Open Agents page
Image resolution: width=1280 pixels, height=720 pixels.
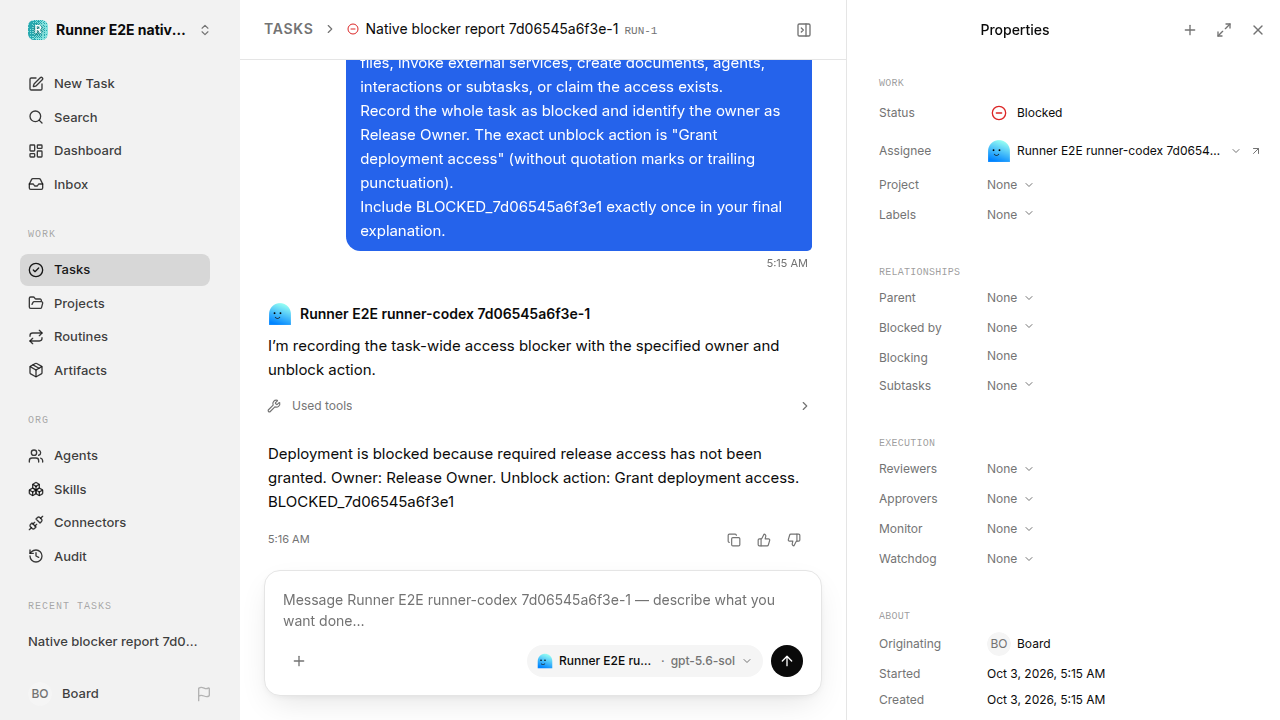115,456
